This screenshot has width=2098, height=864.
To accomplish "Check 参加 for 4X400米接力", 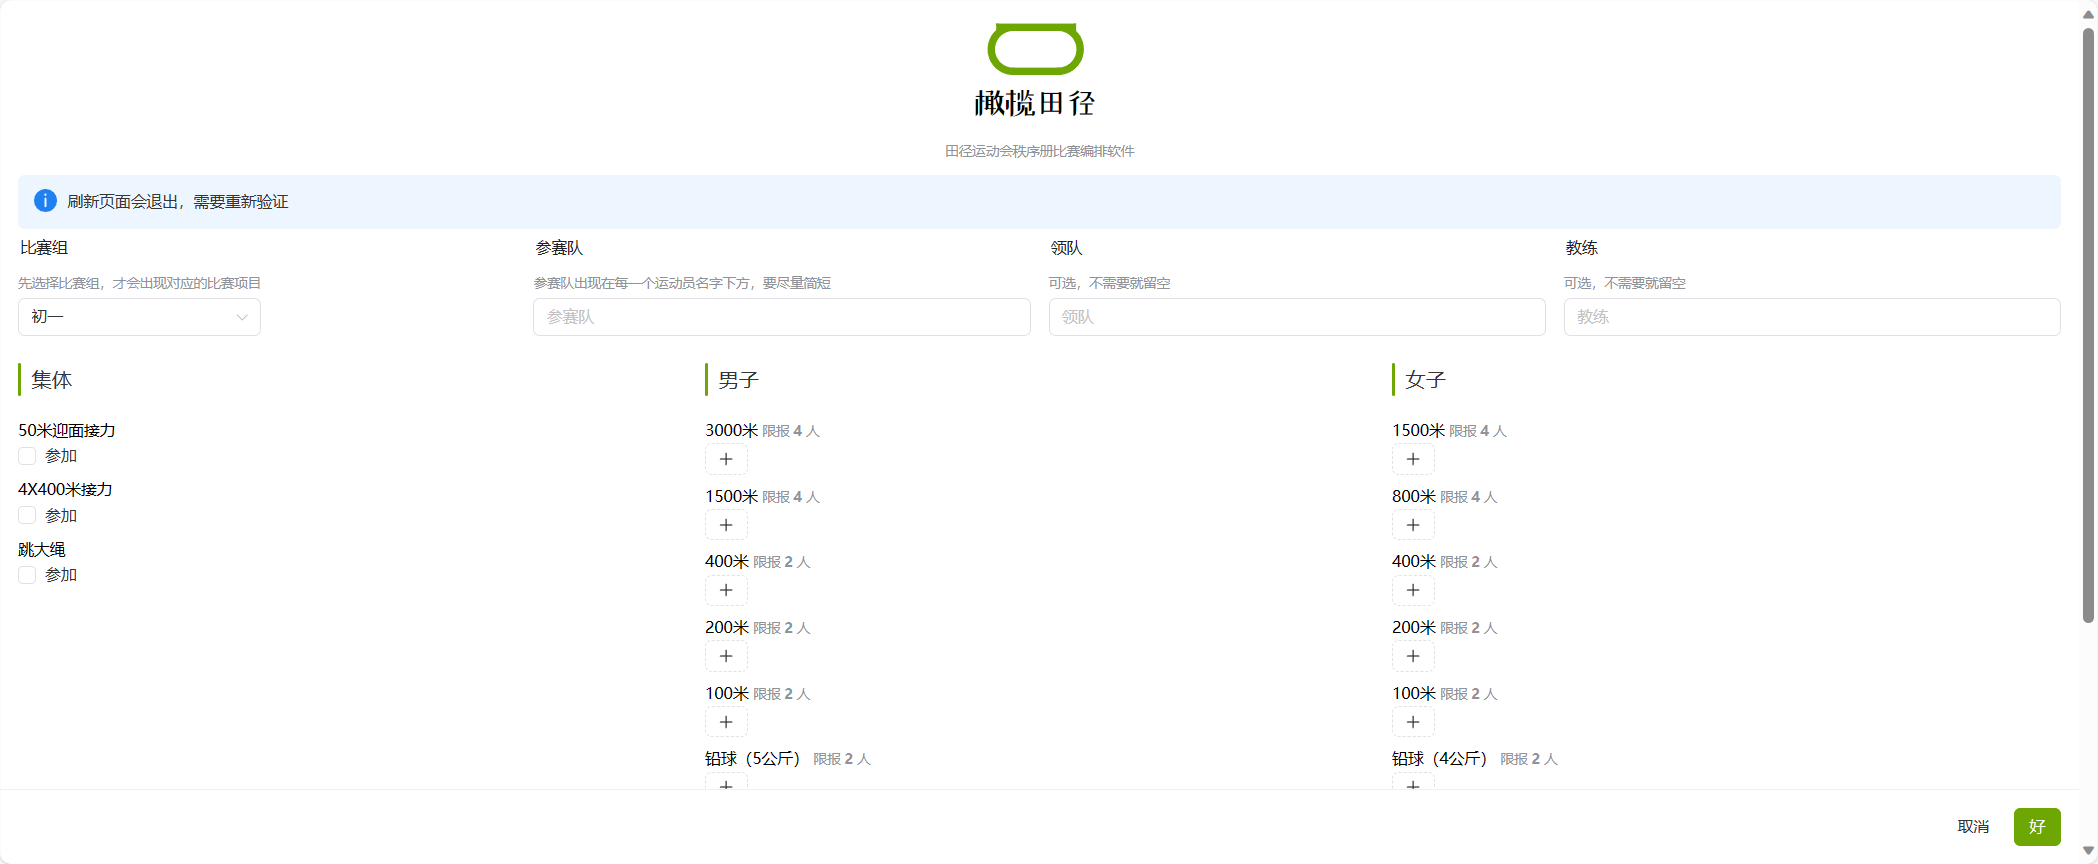I will [x=27, y=515].
